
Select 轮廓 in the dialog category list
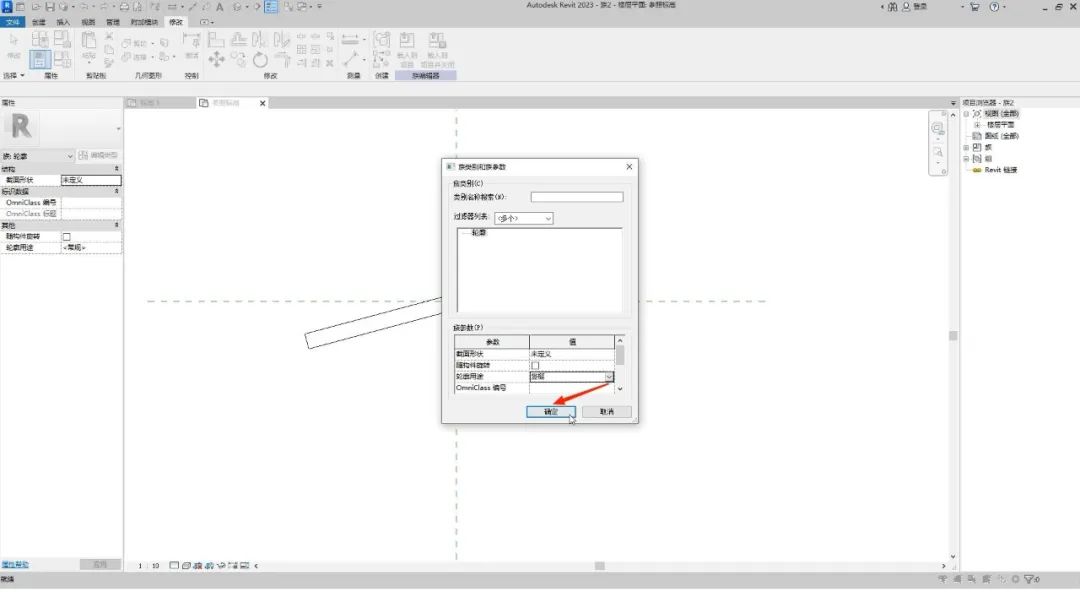coord(479,233)
